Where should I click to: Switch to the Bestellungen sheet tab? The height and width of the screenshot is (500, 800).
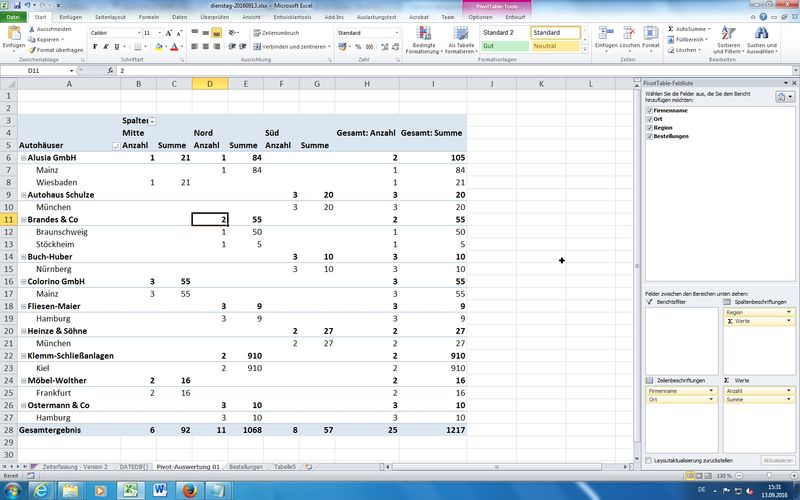pyautogui.click(x=246, y=467)
